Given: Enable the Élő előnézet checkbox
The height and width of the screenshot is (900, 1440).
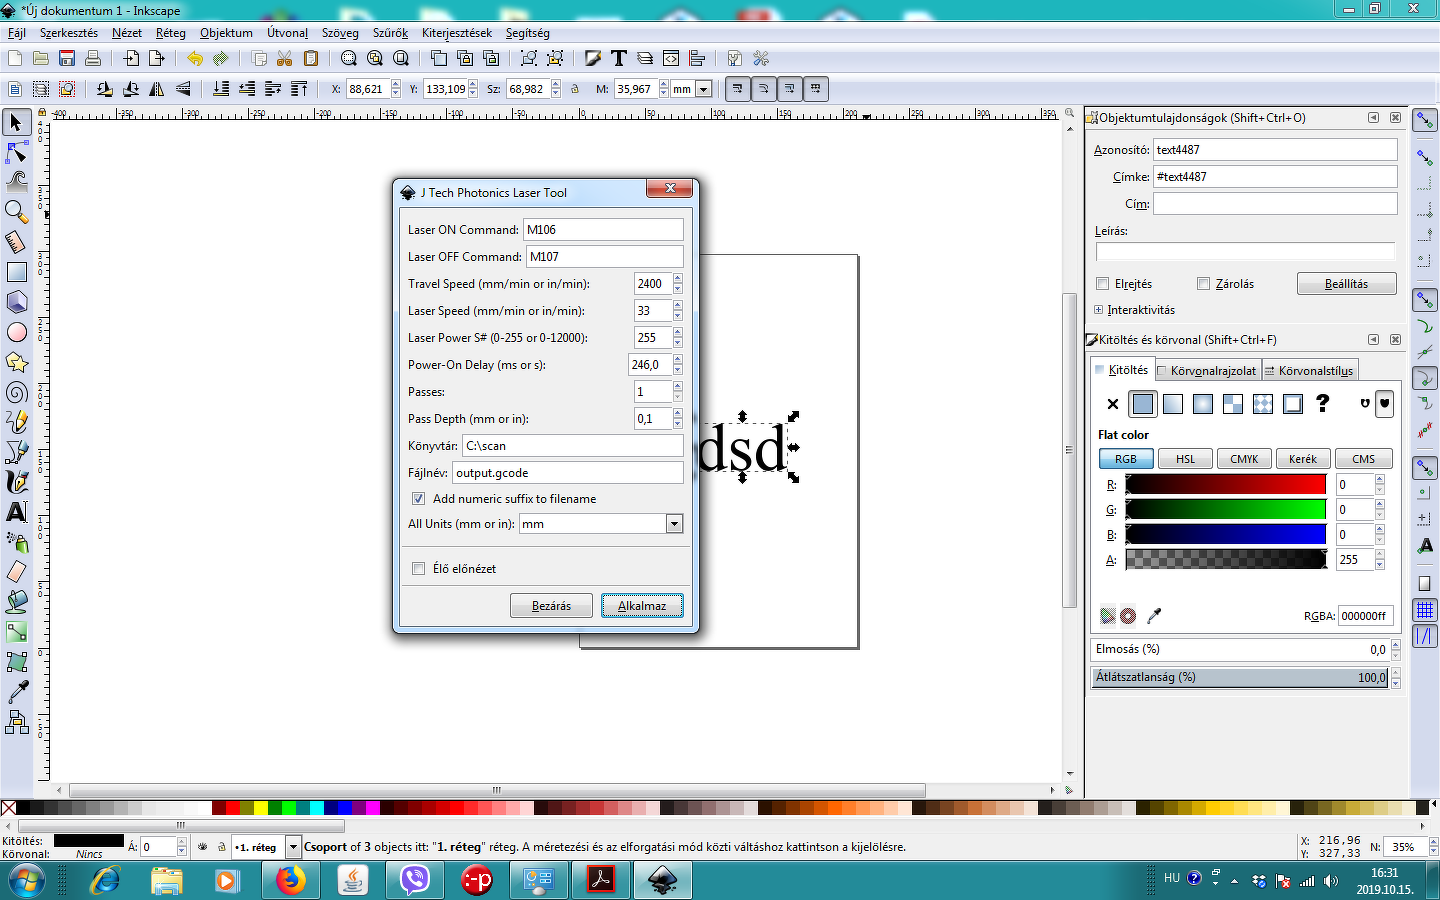Looking at the screenshot, I should 418,568.
